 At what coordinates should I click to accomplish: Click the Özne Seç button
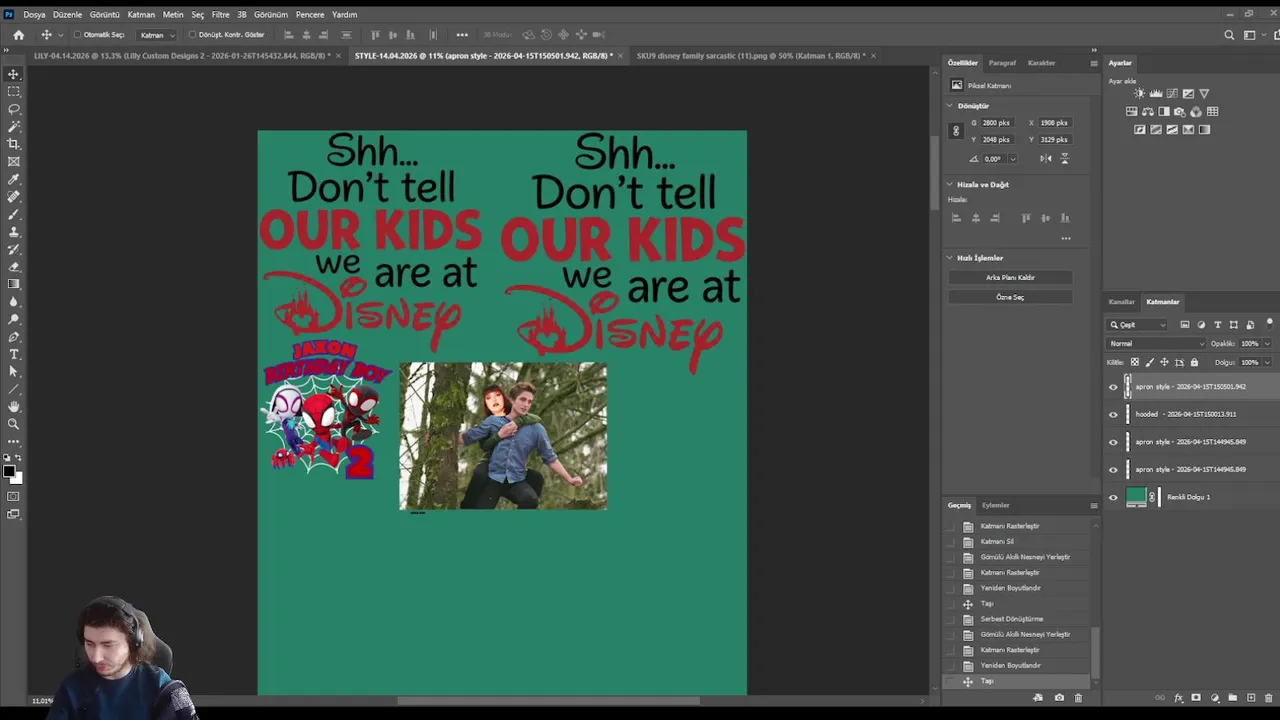pyautogui.click(x=1010, y=297)
